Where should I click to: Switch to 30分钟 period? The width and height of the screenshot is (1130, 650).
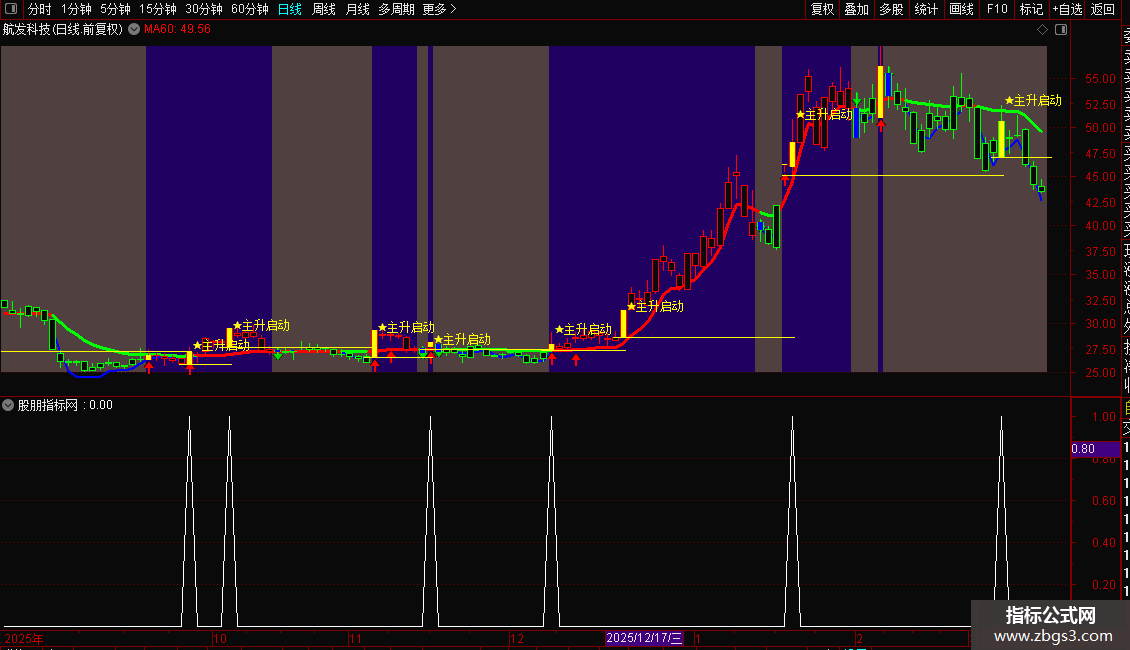click(204, 9)
